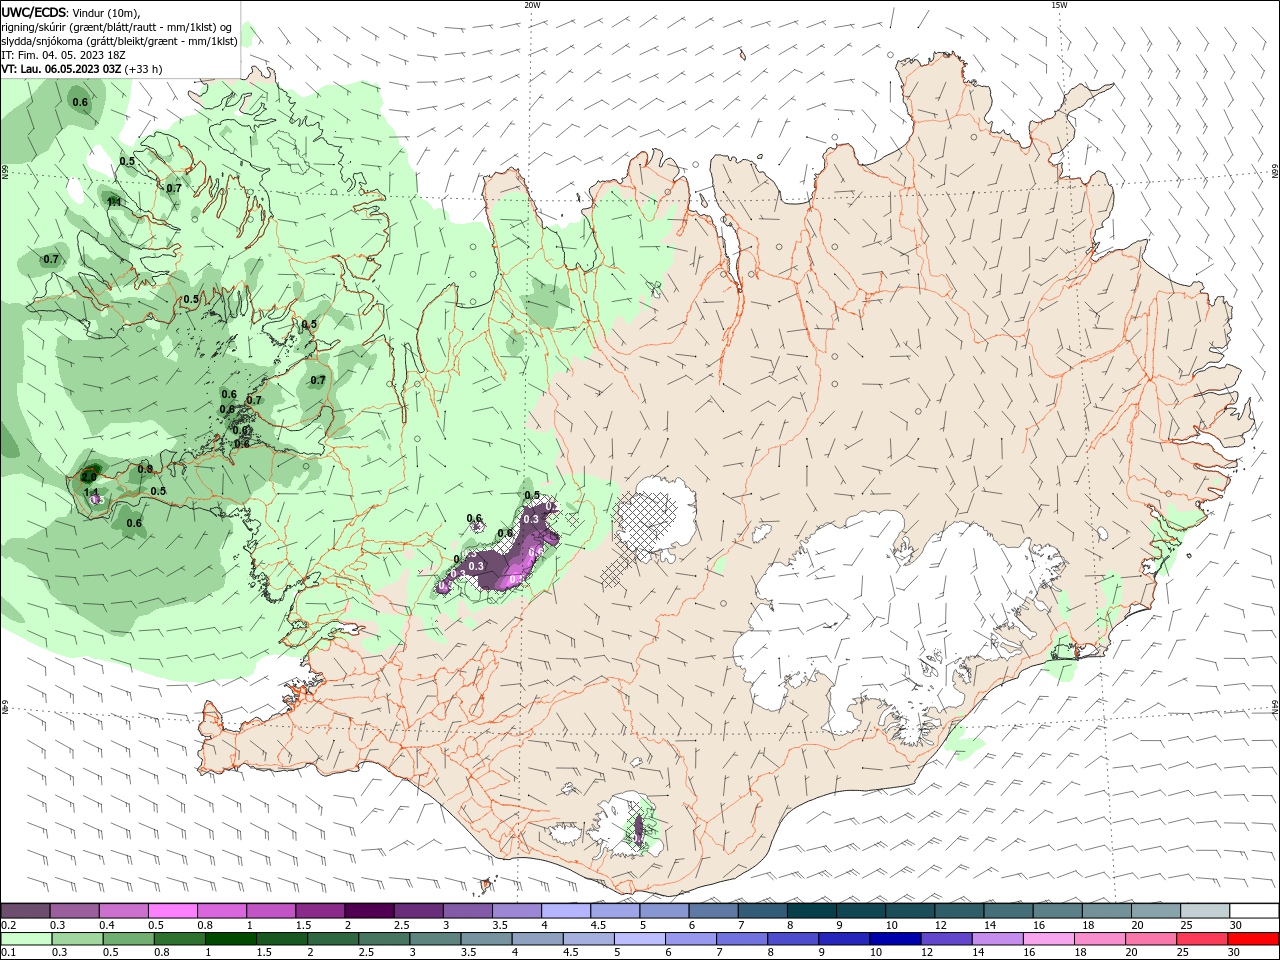Screen dimensions: 1280x960
Task: Pick the bright pink 0.5 swatch in upper legend
Action: pos(173,910)
